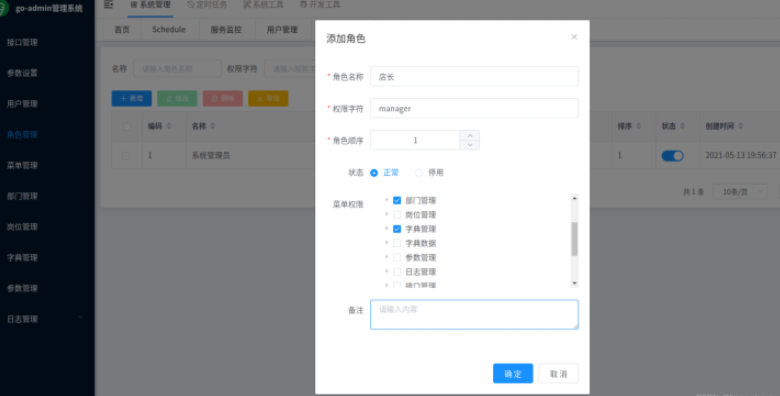The image size is (780, 396).
Task: Select the 停用 status radio button
Action: coord(419,173)
